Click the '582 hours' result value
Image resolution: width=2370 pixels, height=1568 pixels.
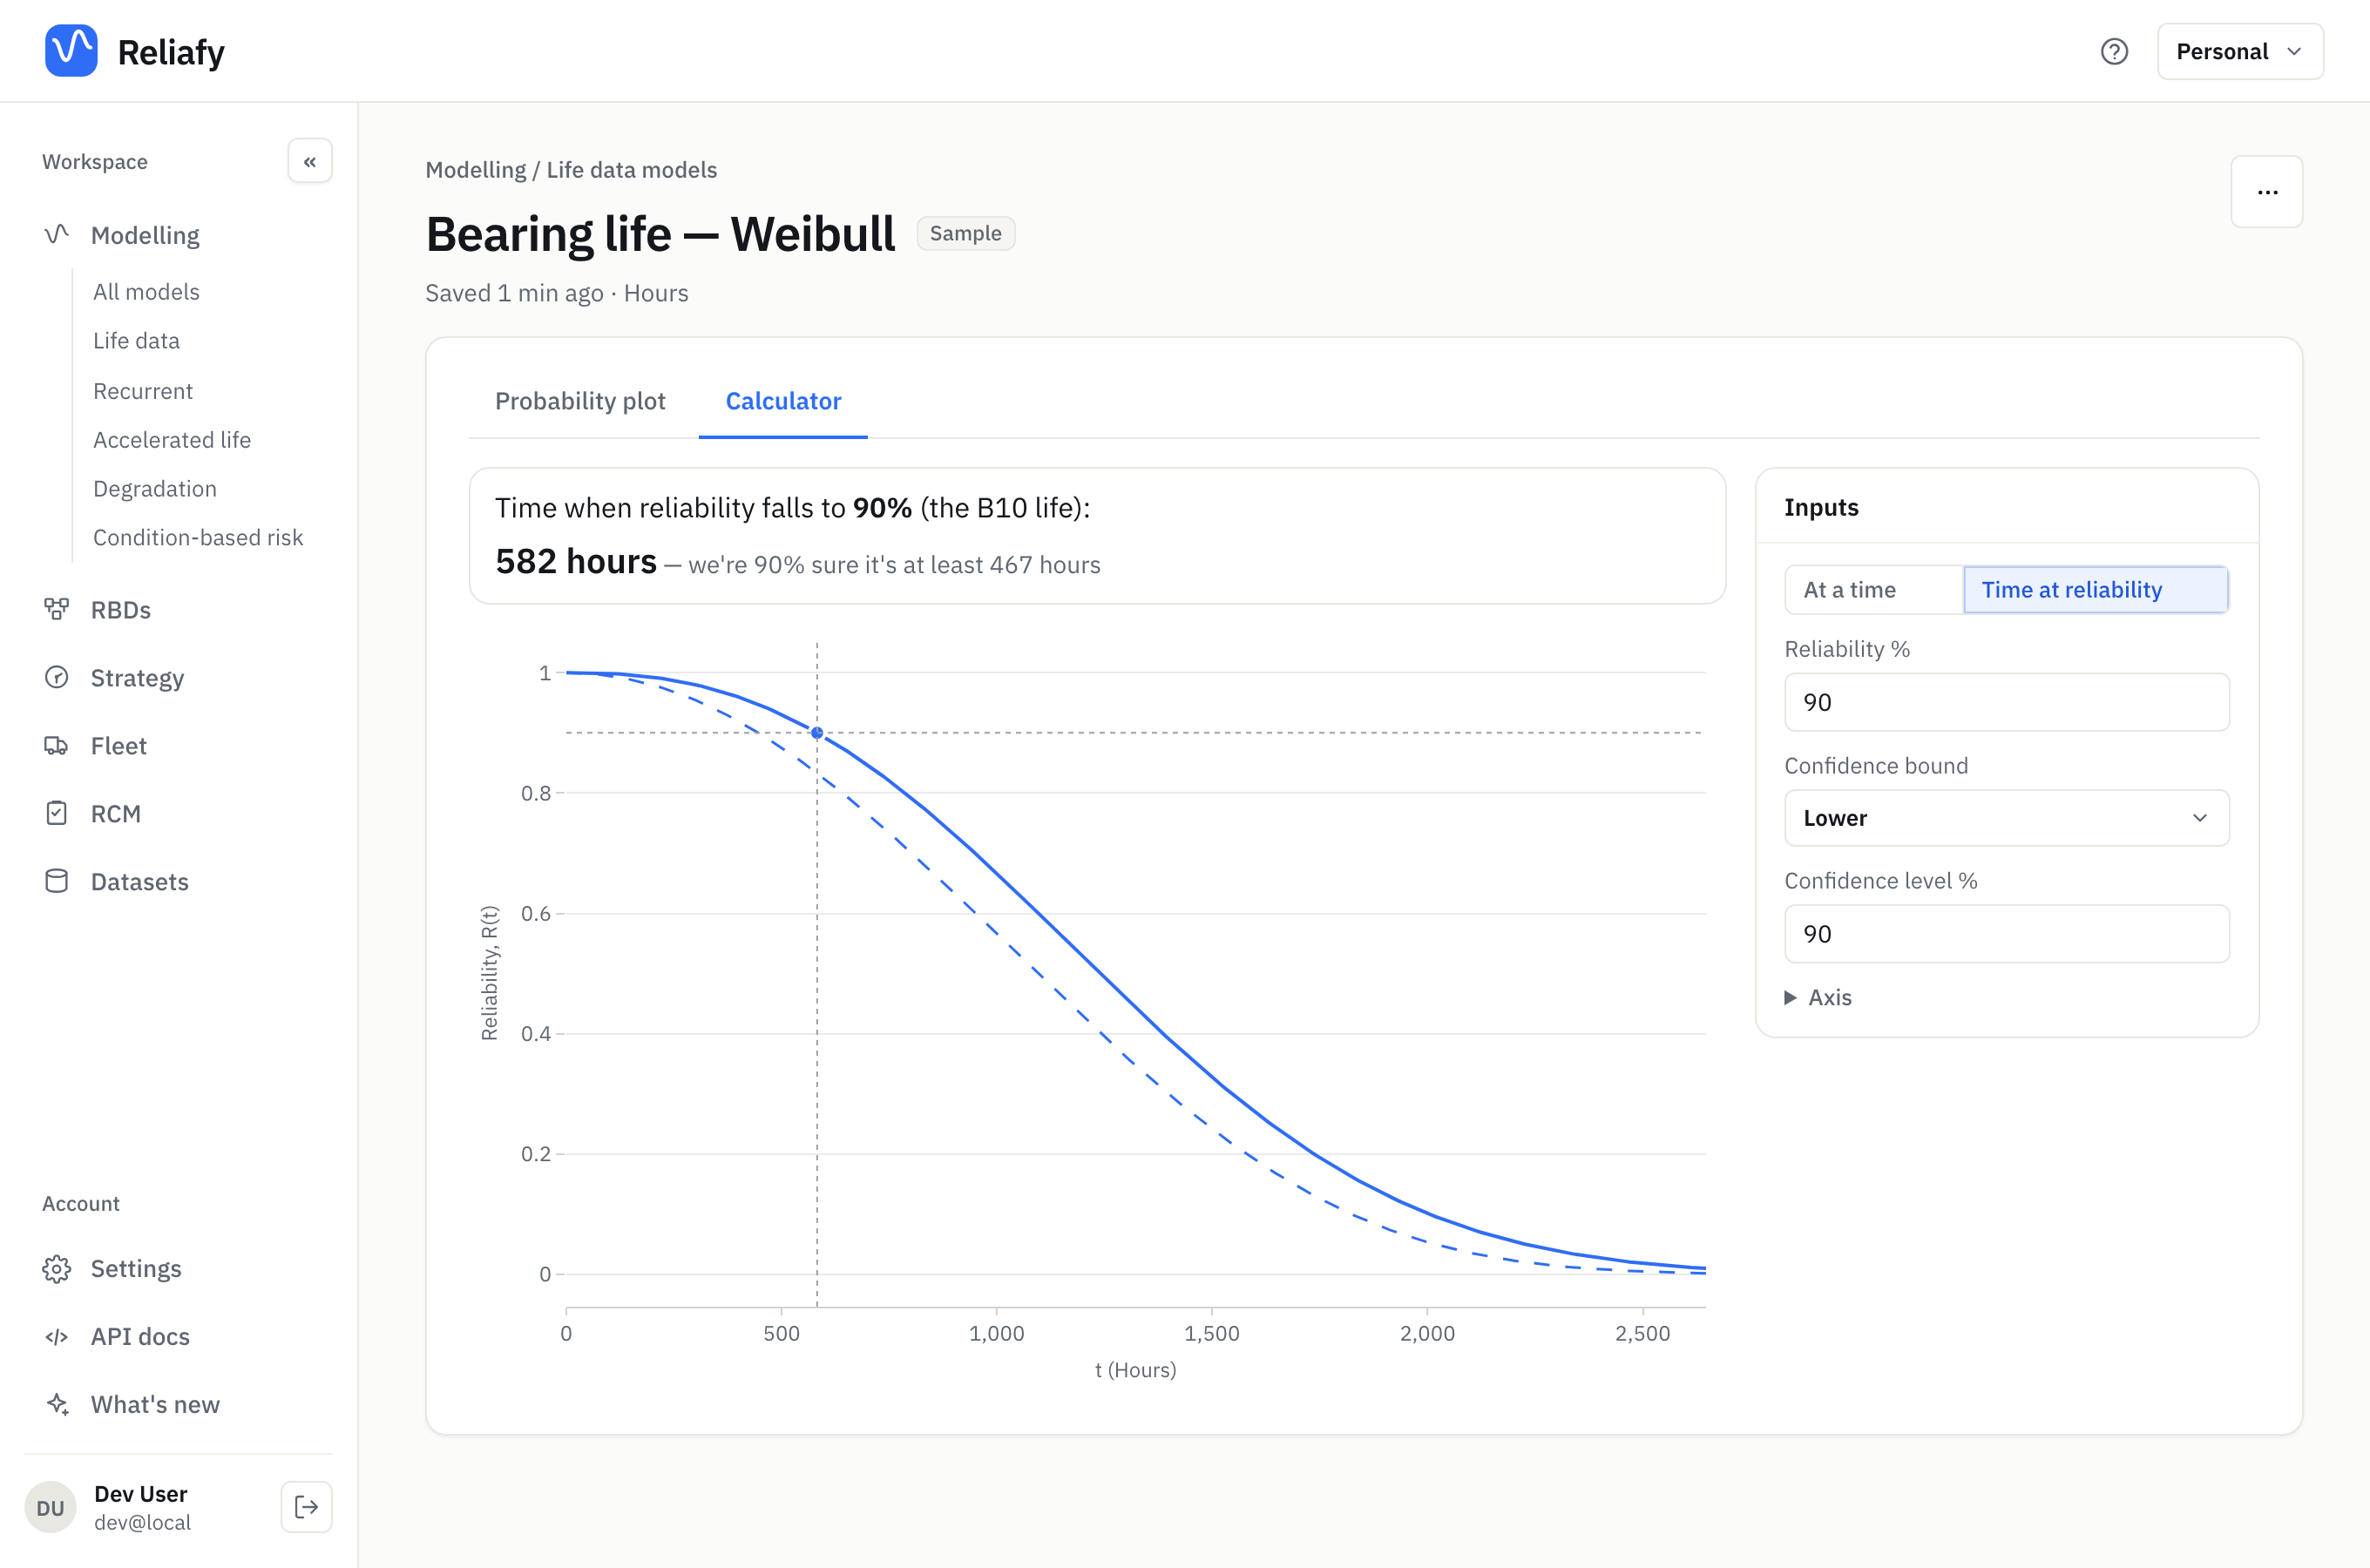576,561
